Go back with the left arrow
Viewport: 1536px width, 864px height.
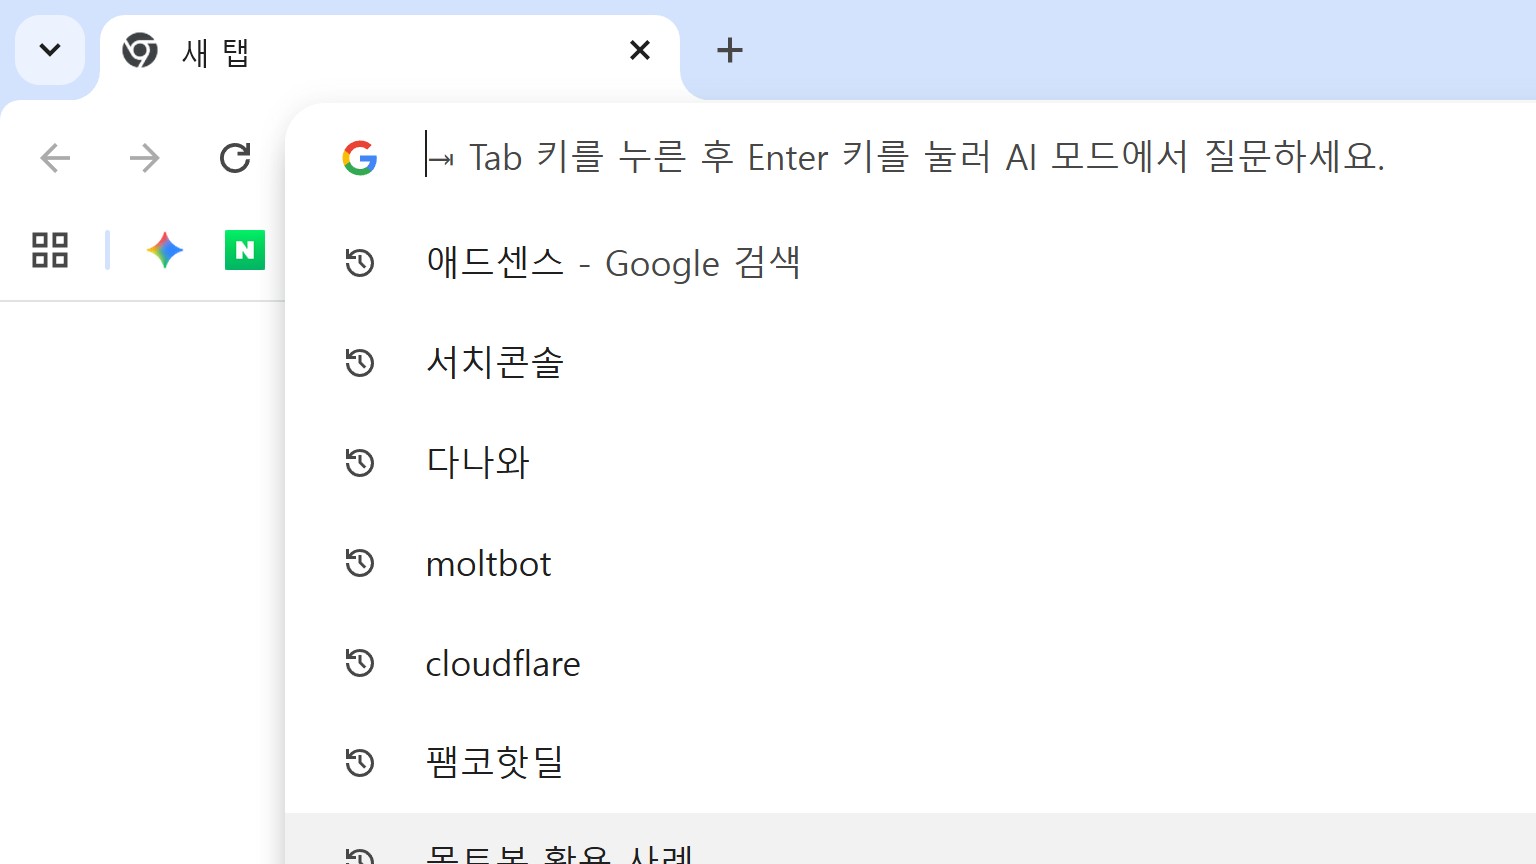point(55,158)
